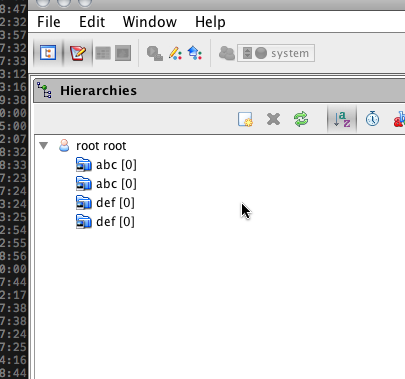
Task: Open the Help menu
Action: pyautogui.click(x=210, y=22)
